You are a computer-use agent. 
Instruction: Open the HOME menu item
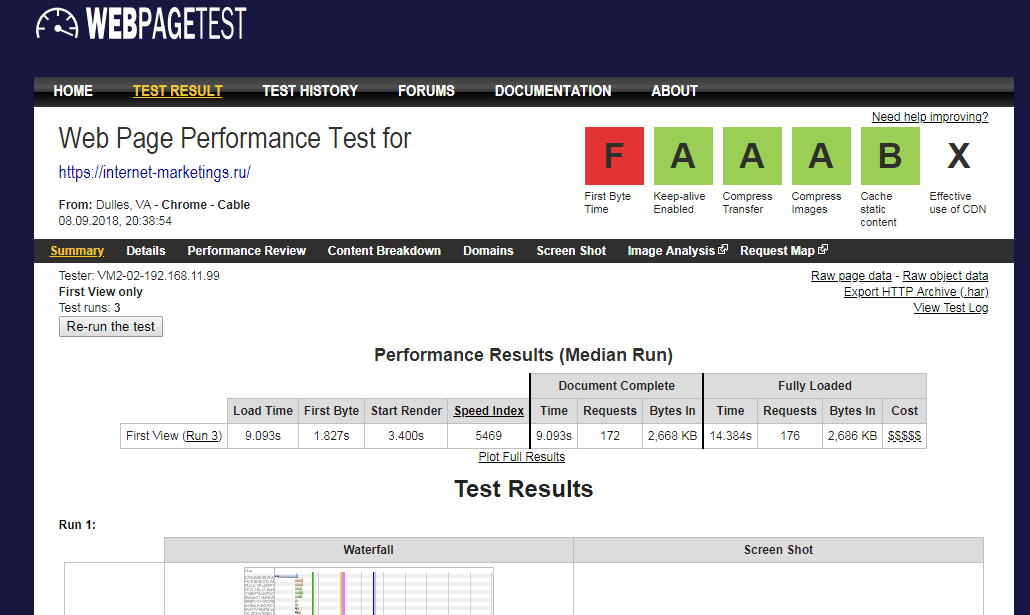coord(73,91)
